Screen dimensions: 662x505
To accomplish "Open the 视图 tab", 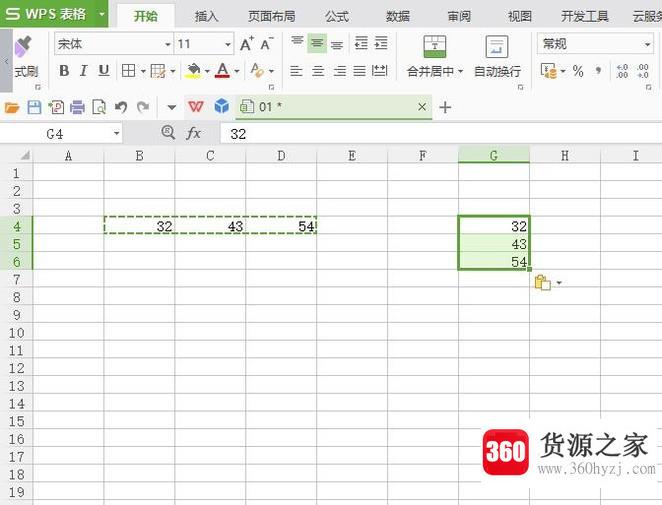I will (520, 16).
